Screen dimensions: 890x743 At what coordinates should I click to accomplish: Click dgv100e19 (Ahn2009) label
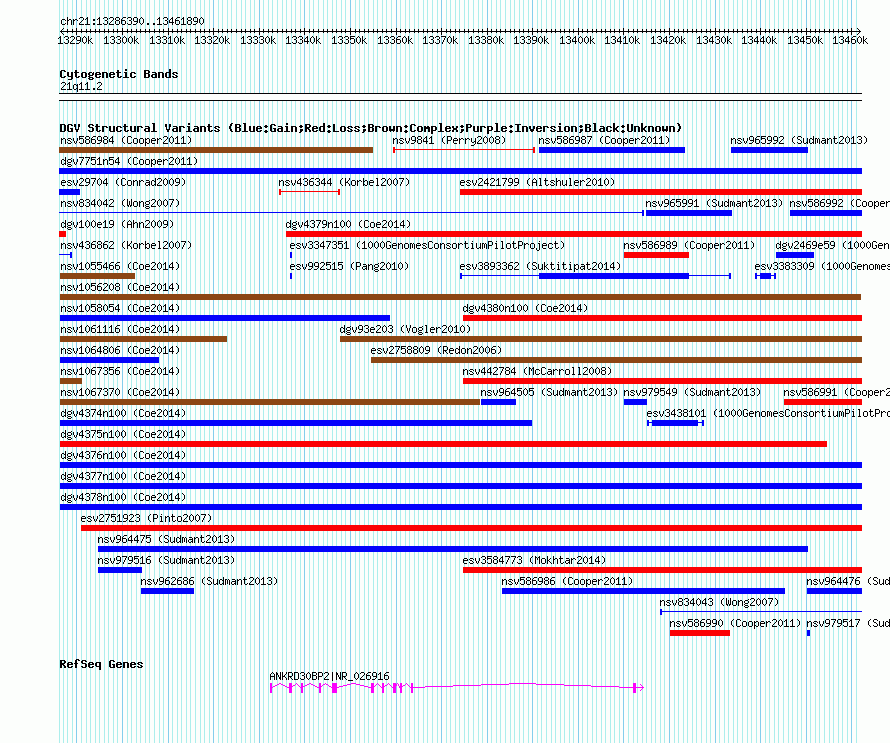point(117,224)
